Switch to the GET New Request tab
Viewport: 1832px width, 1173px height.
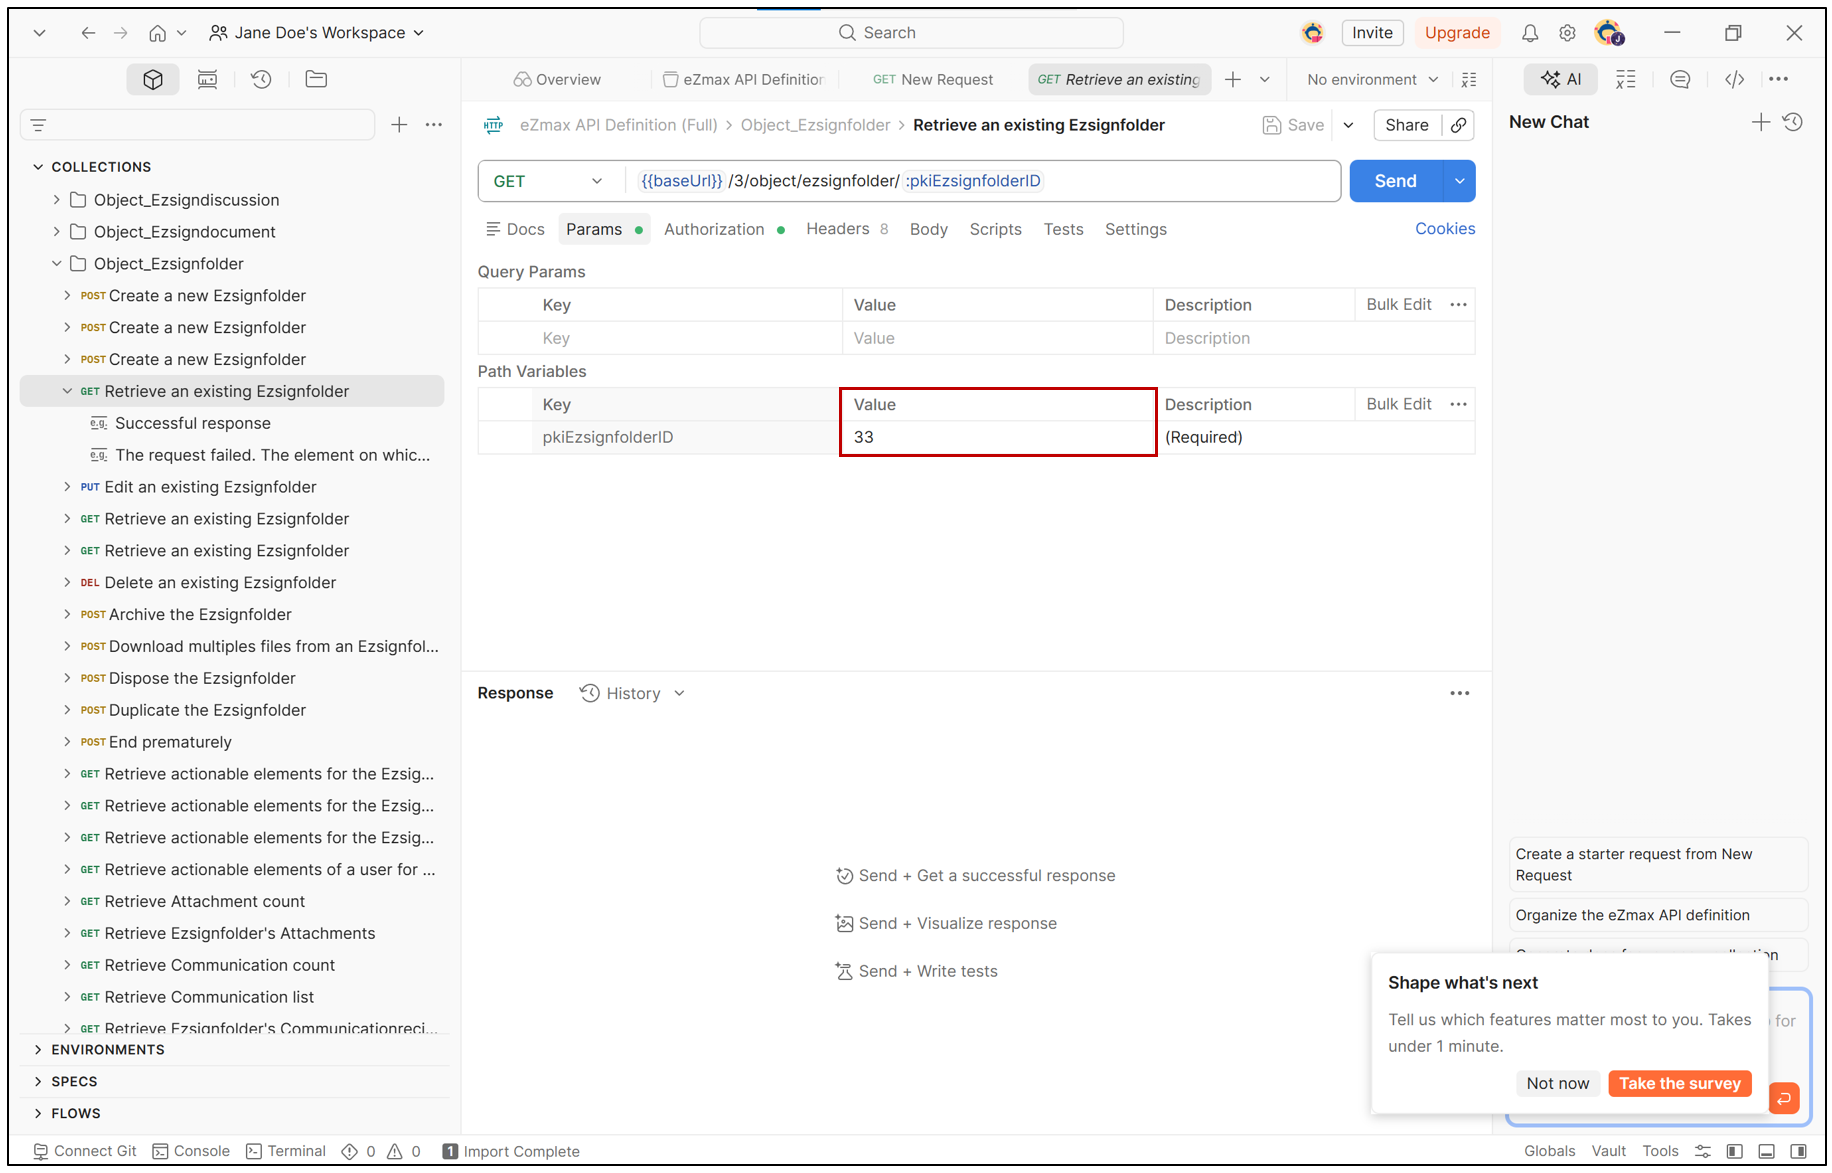(933, 80)
